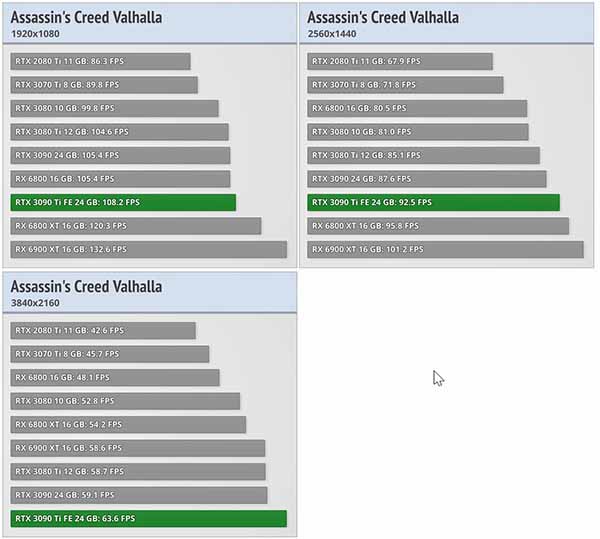Pick the RX 6900 XT 58.6 FPS bar
Screen dimensions: 600x539
coord(138,448)
